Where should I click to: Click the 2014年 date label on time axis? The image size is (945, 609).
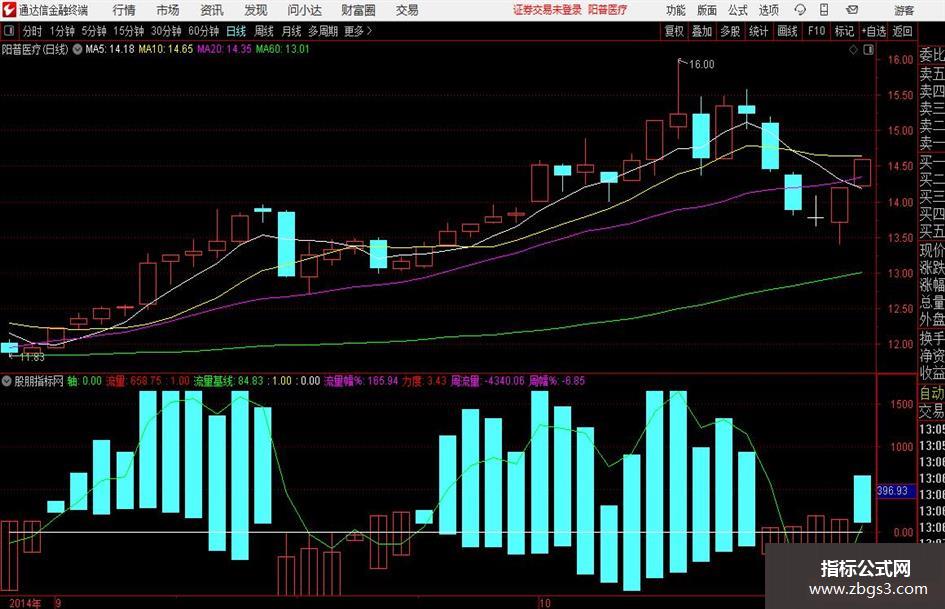(x=25, y=603)
